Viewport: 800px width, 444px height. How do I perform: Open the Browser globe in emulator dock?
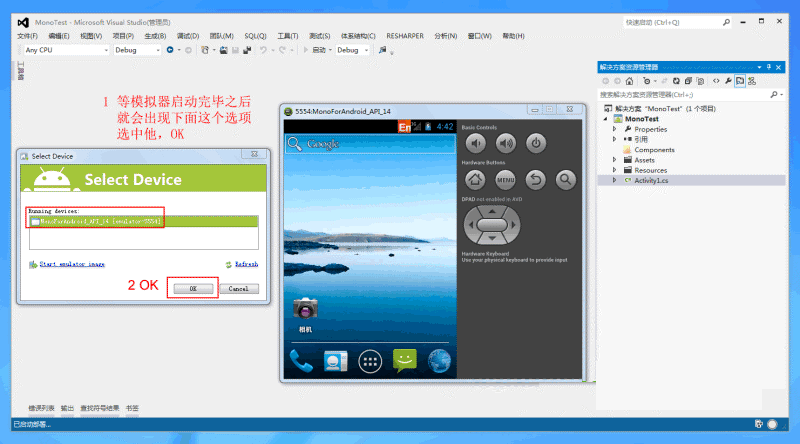pos(439,361)
